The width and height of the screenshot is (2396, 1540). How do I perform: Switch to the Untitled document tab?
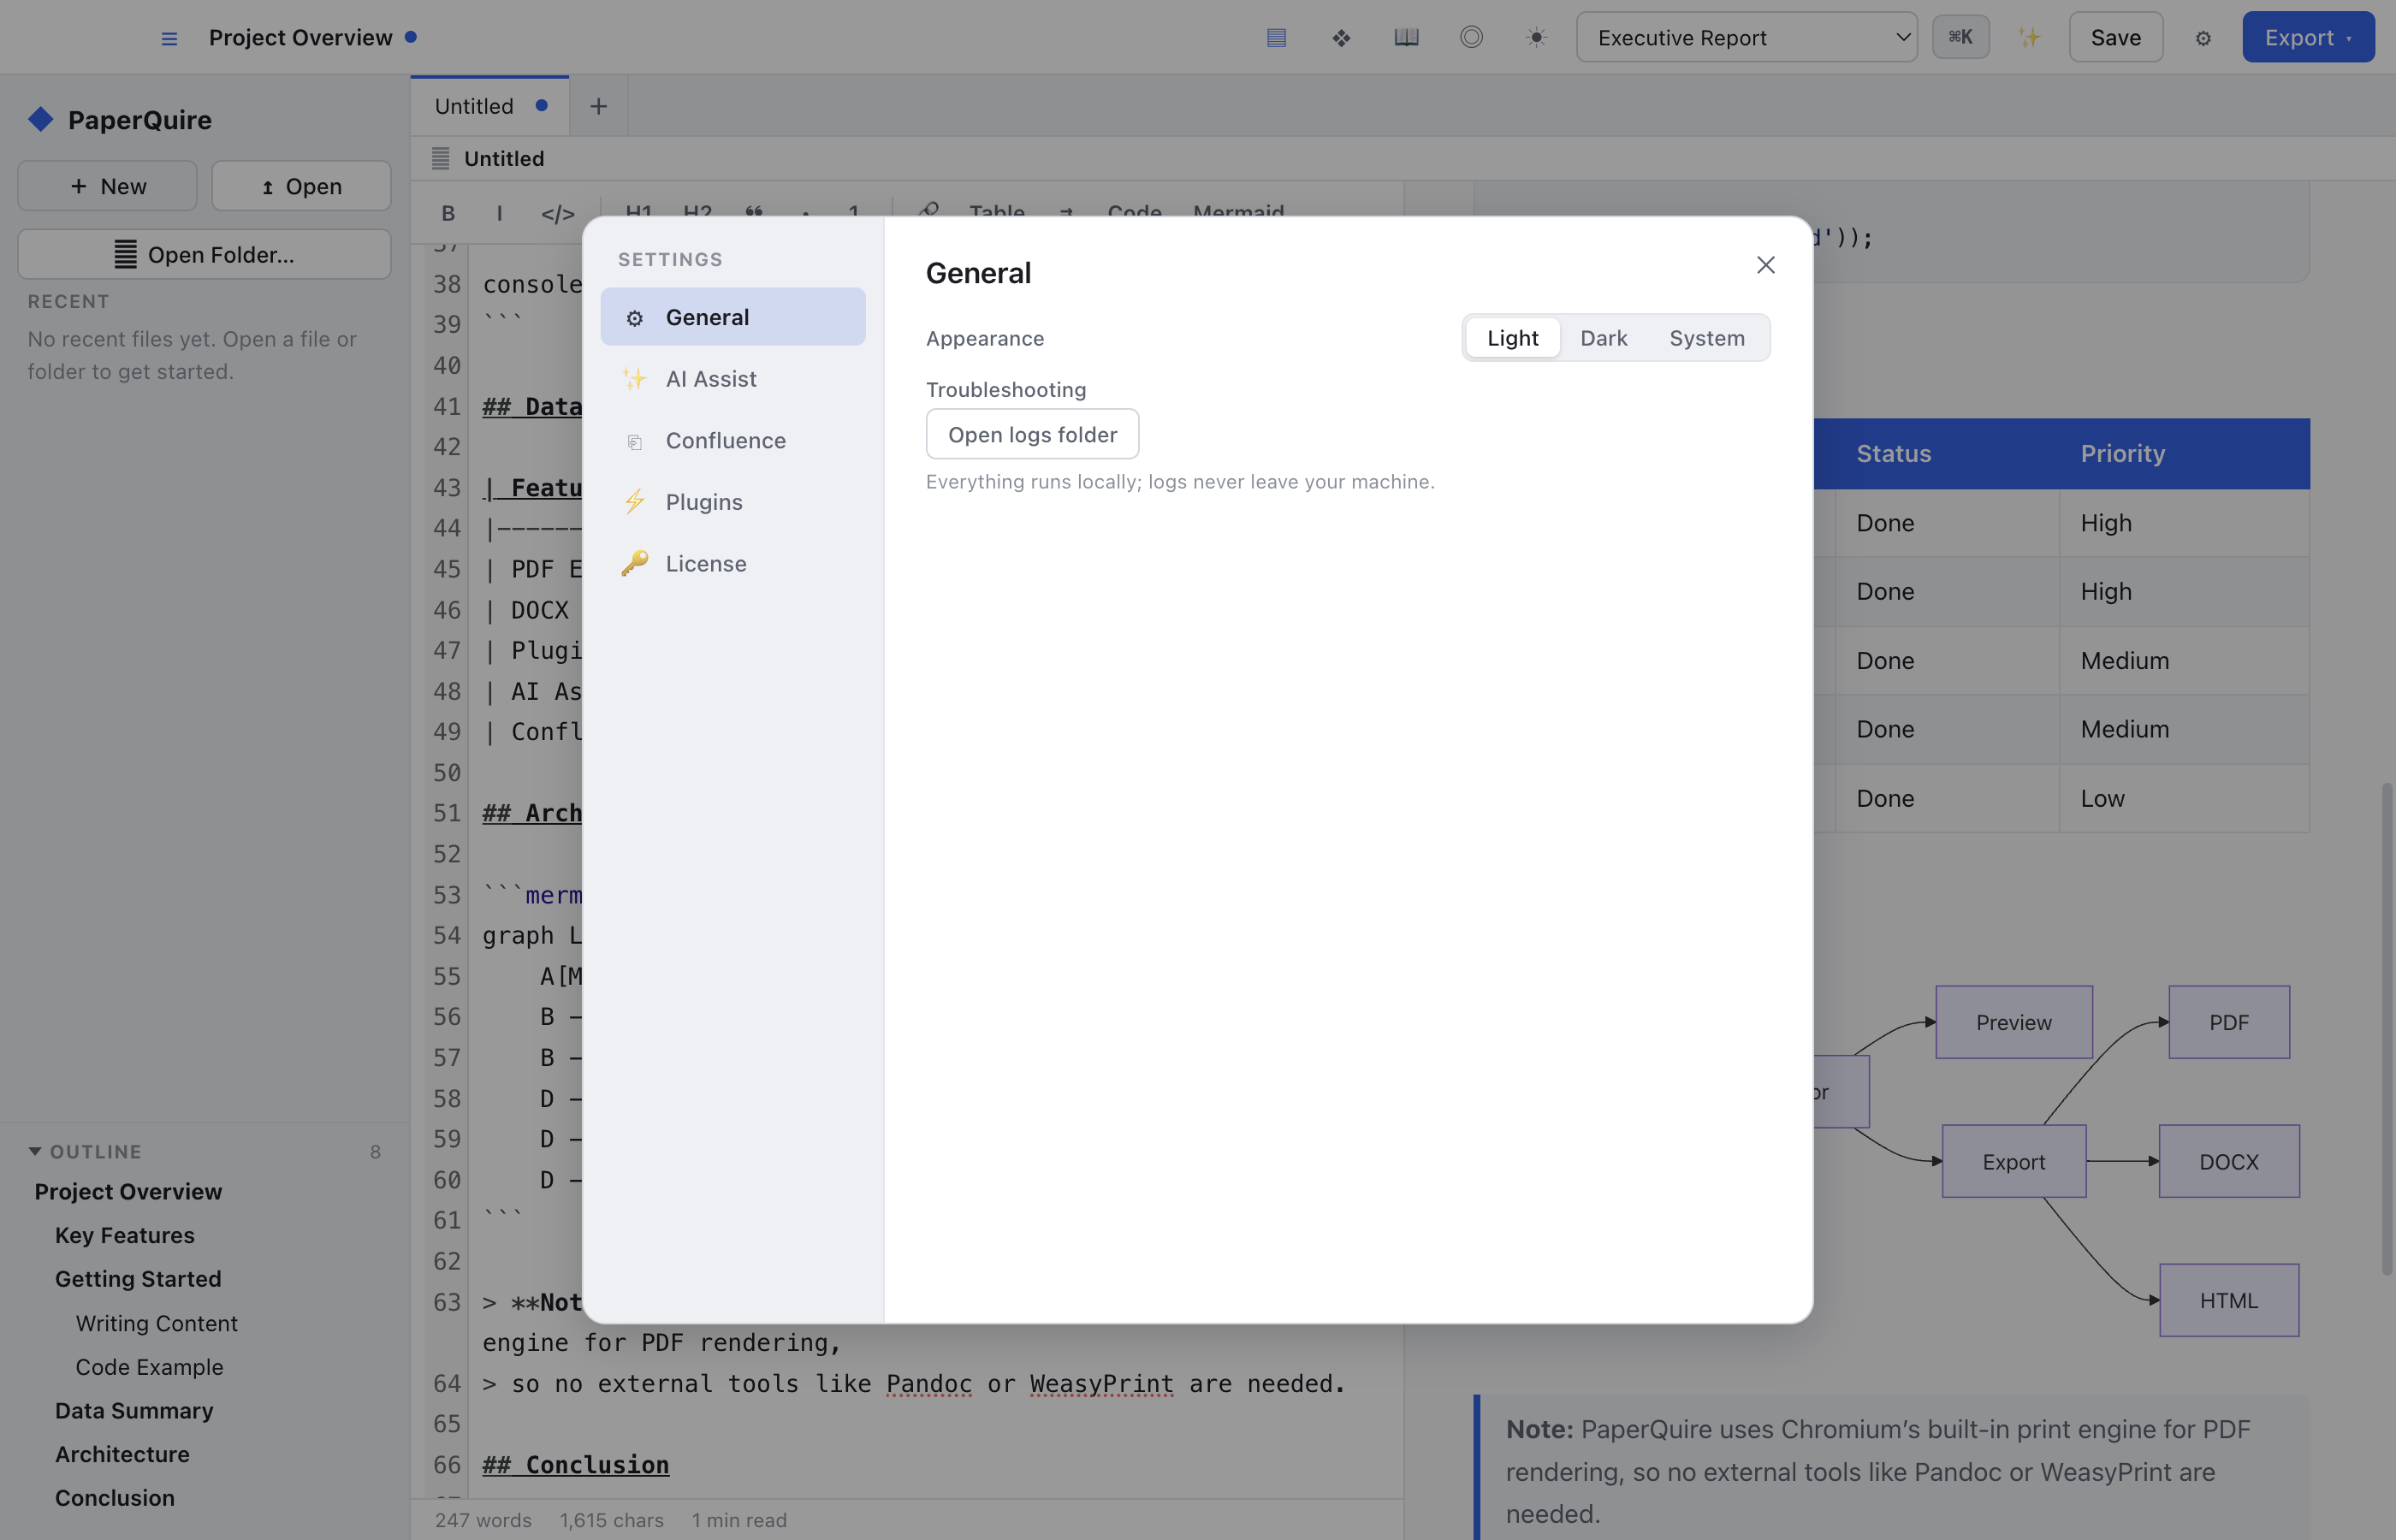[x=489, y=106]
